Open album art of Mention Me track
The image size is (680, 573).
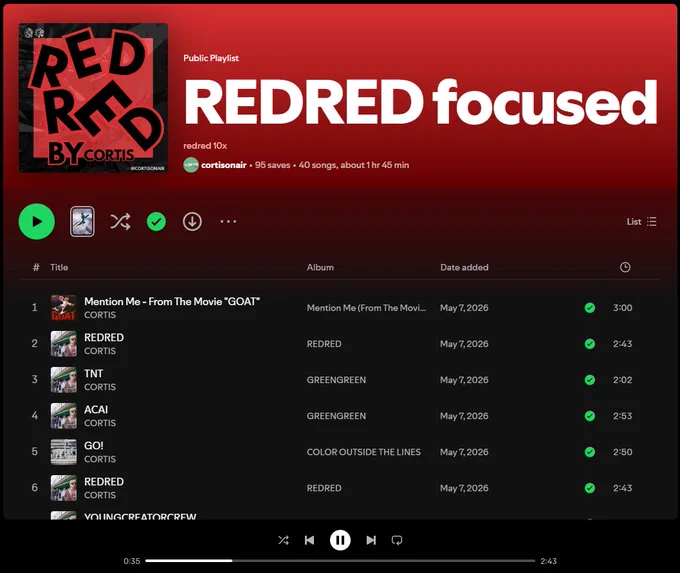tap(64, 308)
